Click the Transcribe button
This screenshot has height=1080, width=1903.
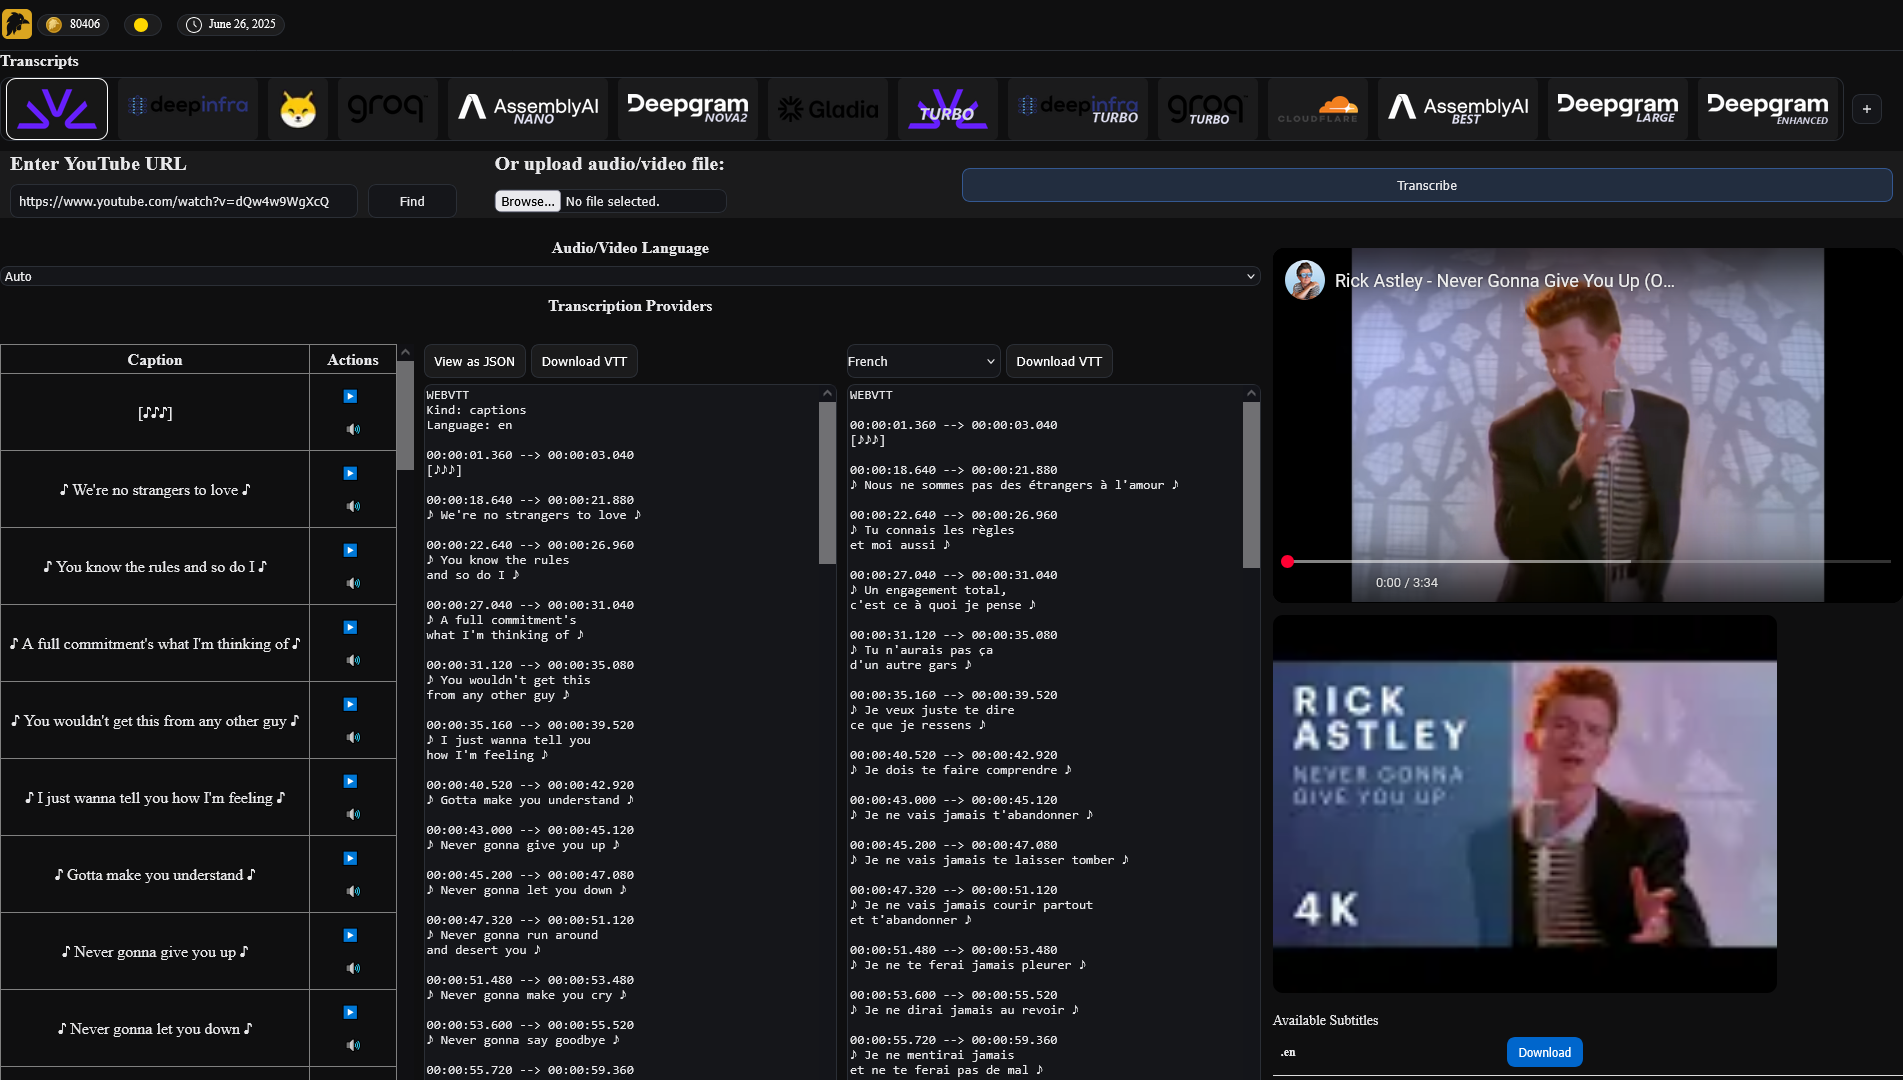[x=1427, y=185]
